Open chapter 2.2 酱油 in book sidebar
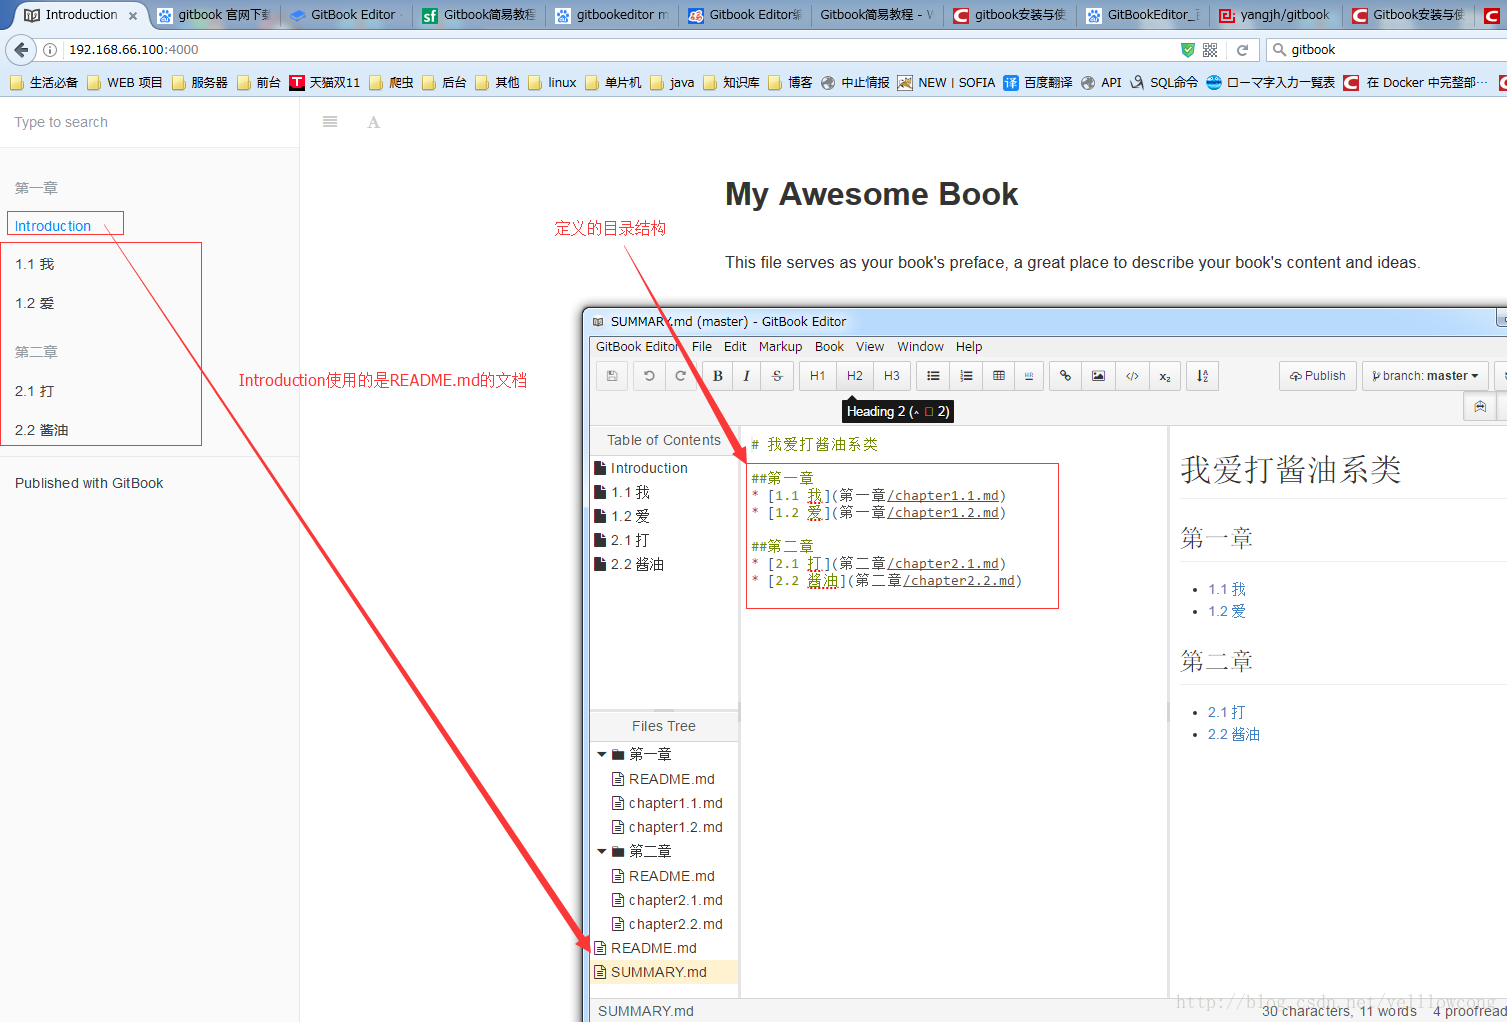The width and height of the screenshot is (1507, 1022). coord(42,430)
